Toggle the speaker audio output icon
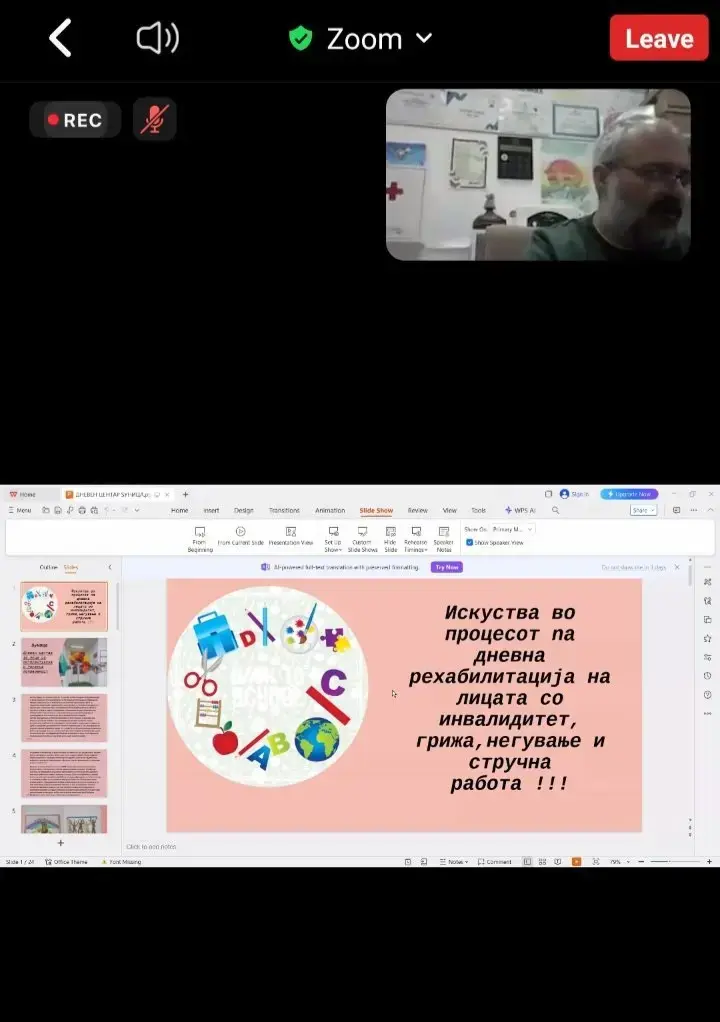Viewport: 720px width, 1022px height. (158, 38)
